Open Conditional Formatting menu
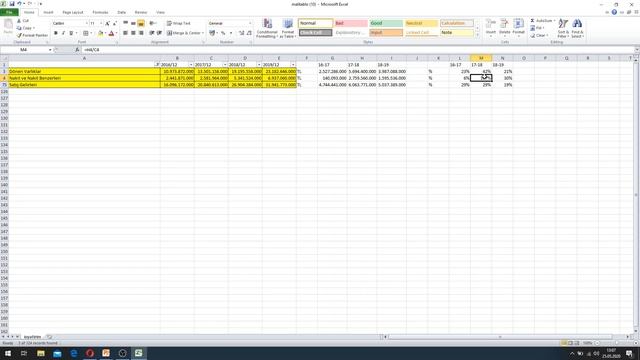The height and width of the screenshot is (360, 640). 267,28
